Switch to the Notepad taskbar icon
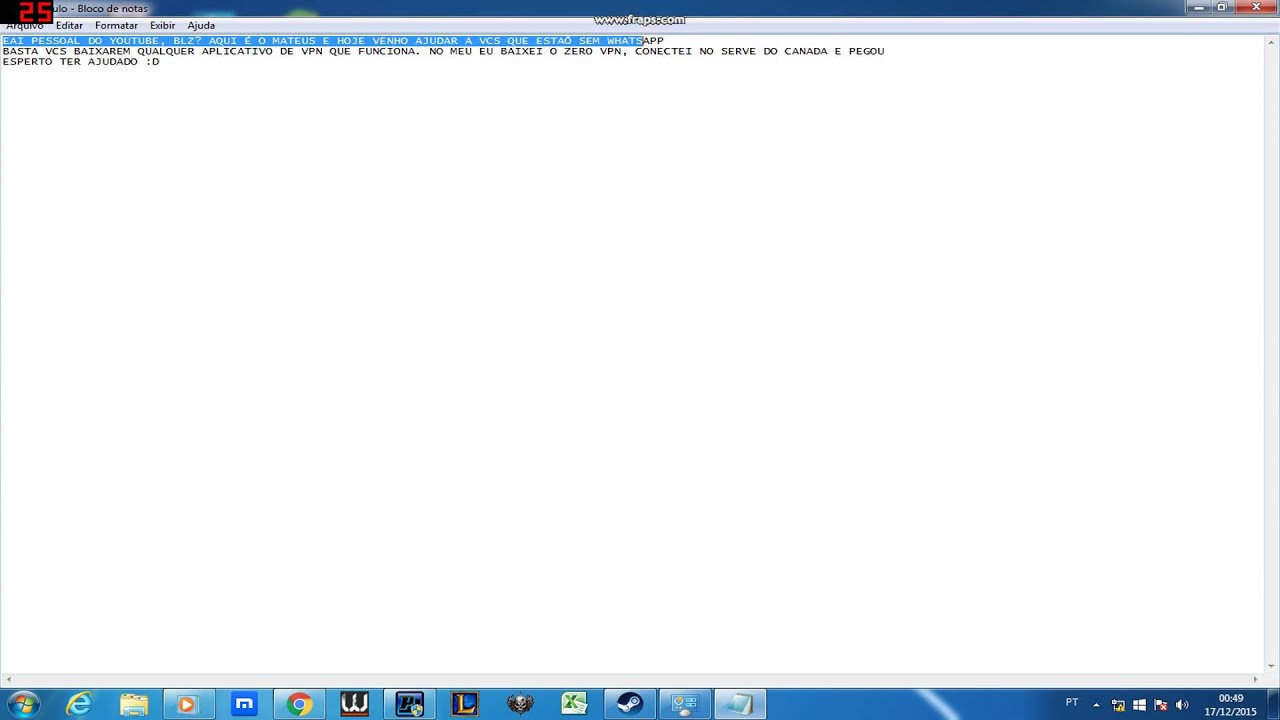Image resolution: width=1280 pixels, height=720 pixels. click(x=740, y=705)
